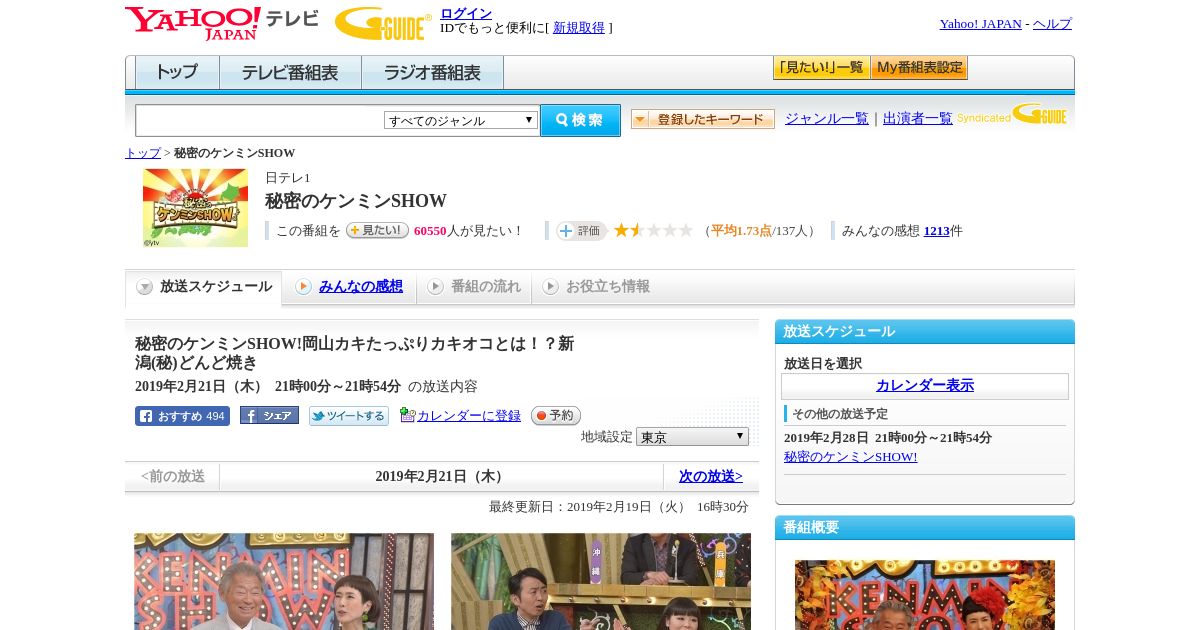Expand the 登録したキーワード dropdown
This screenshot has height=630, width=1200.
pos(703,119)
